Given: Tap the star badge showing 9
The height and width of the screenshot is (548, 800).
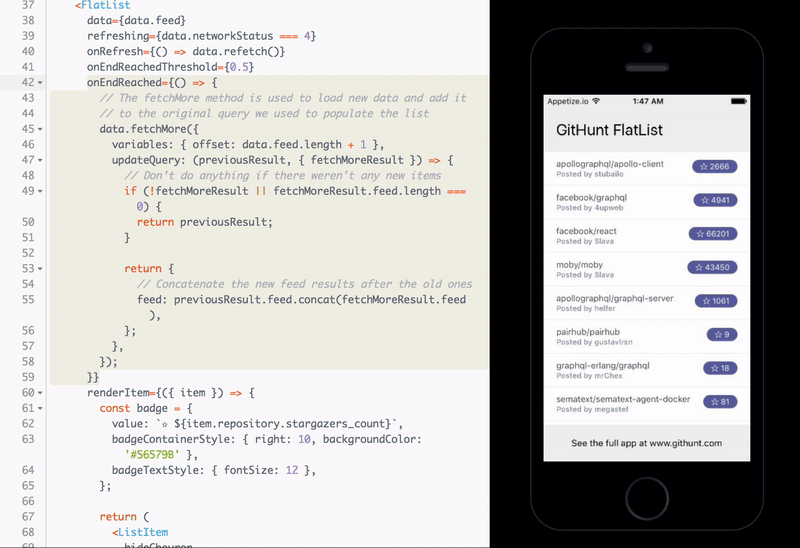Looking at the screenshot, I should [722, 335].
